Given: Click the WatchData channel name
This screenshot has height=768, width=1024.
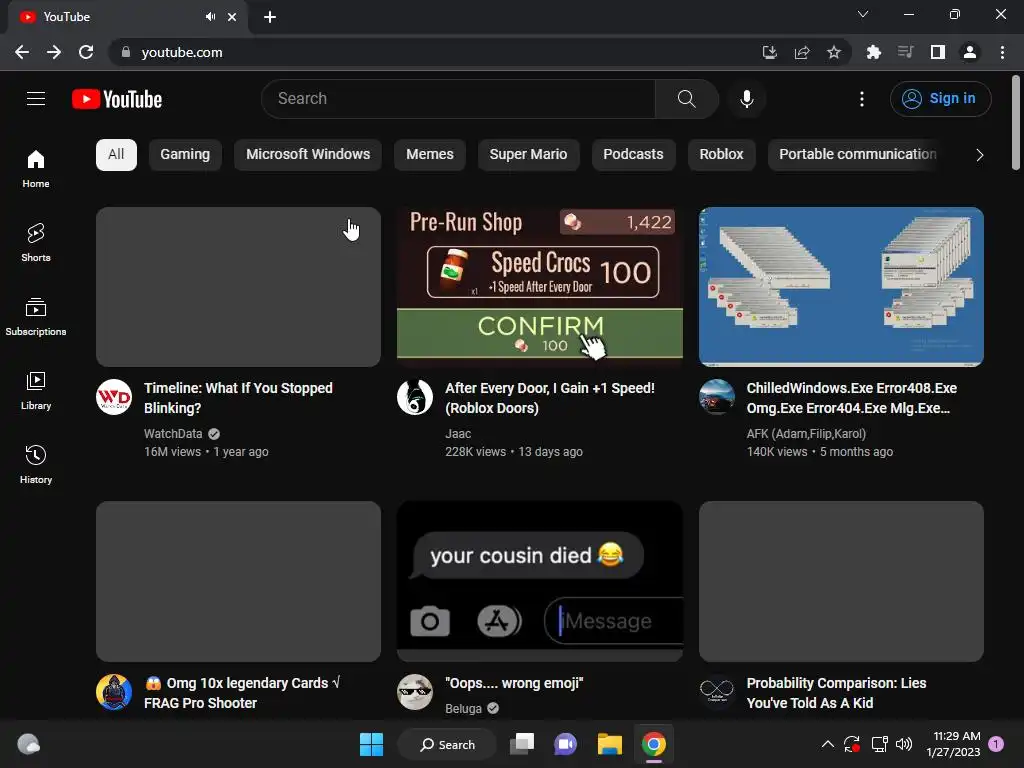Looking at the screenshot, I should [173, 434].
